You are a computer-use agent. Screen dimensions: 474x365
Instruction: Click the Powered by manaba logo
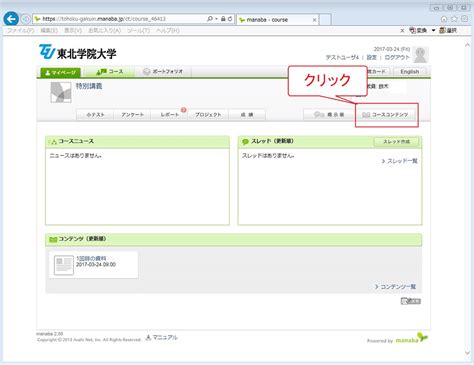click(397, 339)
